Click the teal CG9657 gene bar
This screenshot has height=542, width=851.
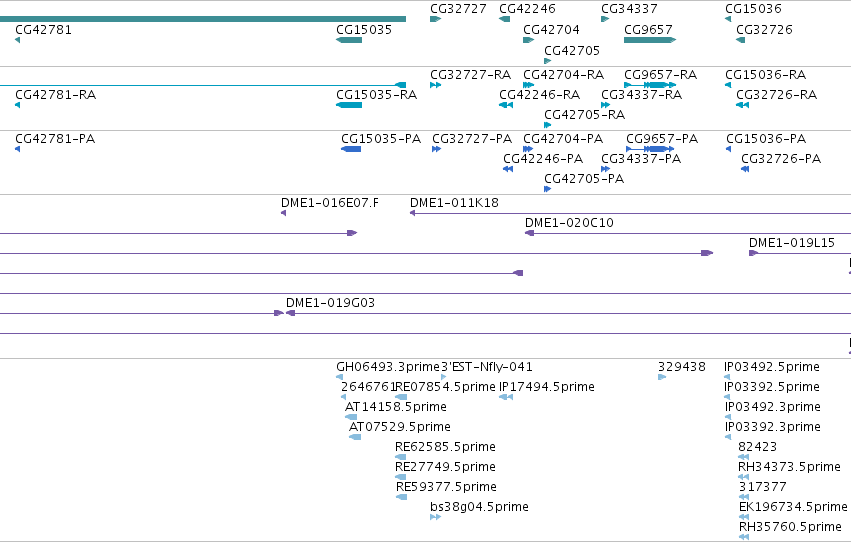(650, 40)
